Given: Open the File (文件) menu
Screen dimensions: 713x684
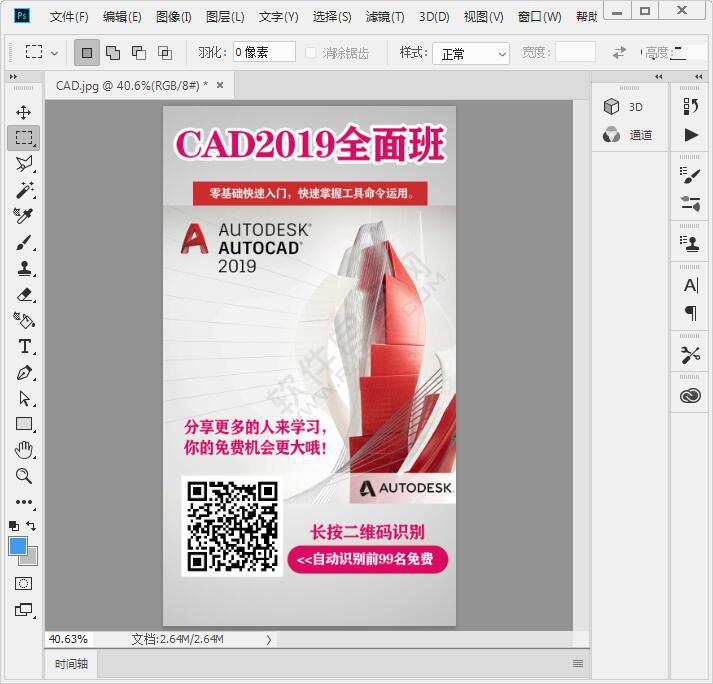Looking at the screenshot, I should point(69,17).
